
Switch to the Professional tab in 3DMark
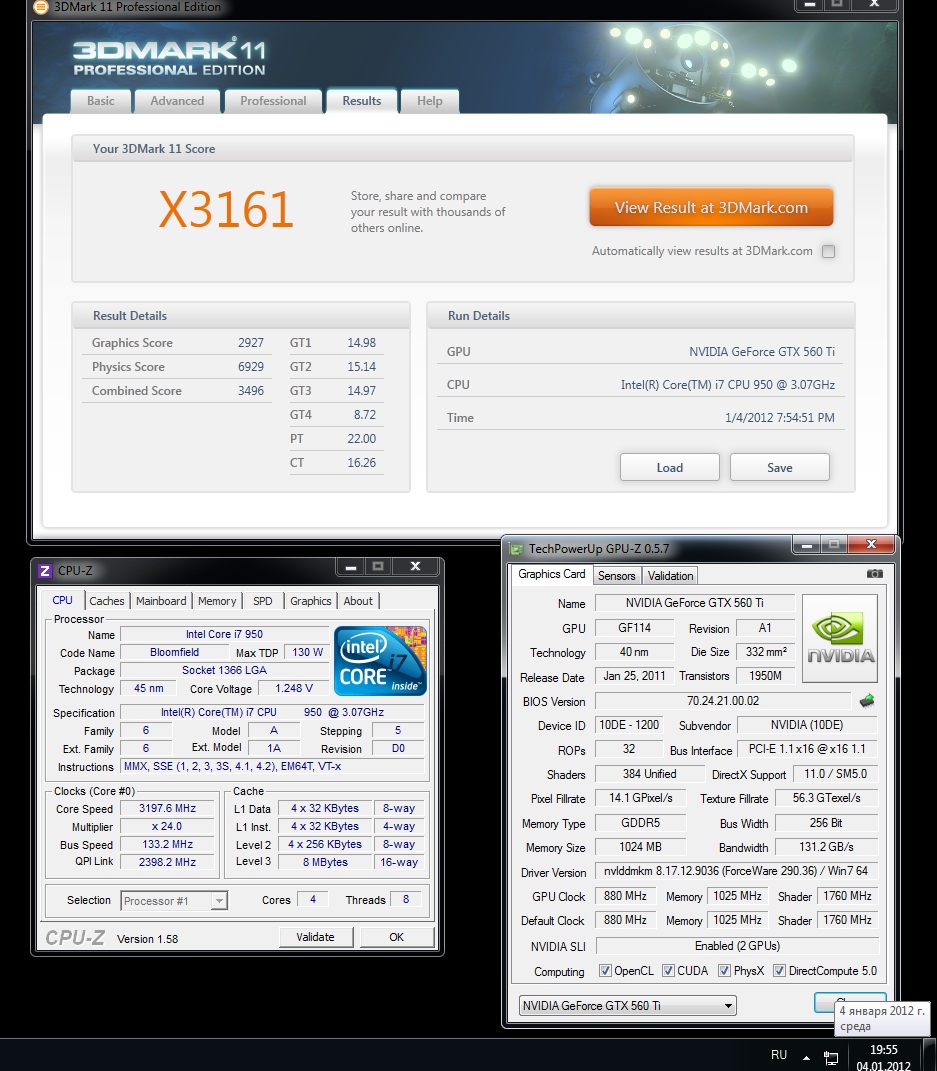tap(273, 101)
